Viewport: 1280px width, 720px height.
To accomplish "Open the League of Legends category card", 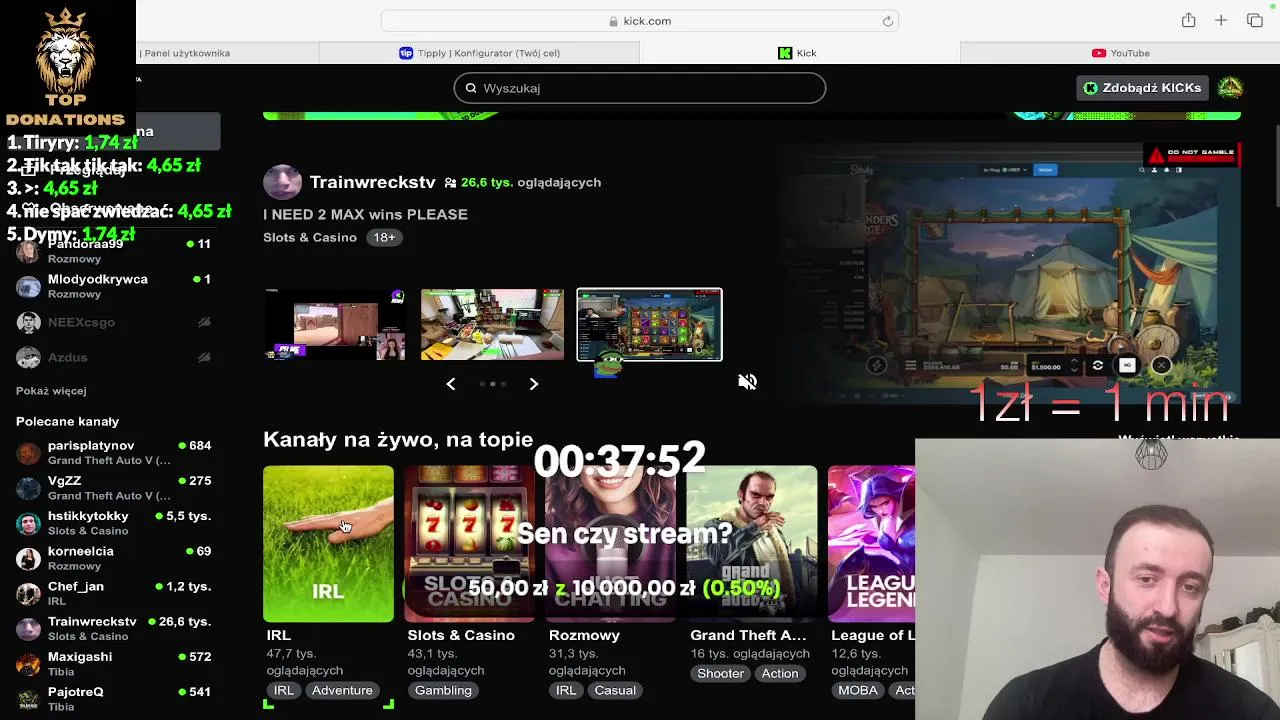I will 871,544.
